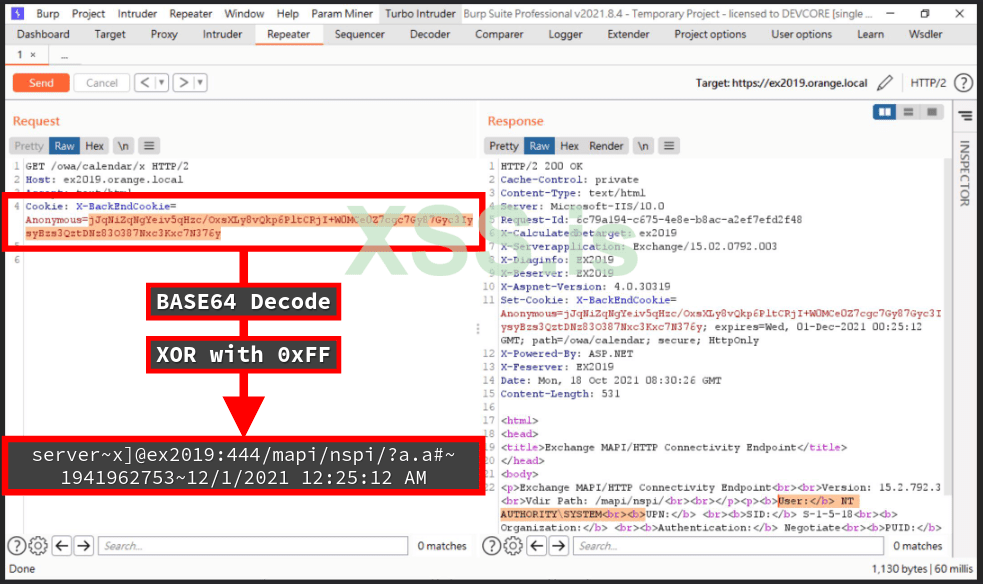The image size is (983, 584).
Task: Switch response view to Hex
Action: pyautogui.click(x=569, y=146)
